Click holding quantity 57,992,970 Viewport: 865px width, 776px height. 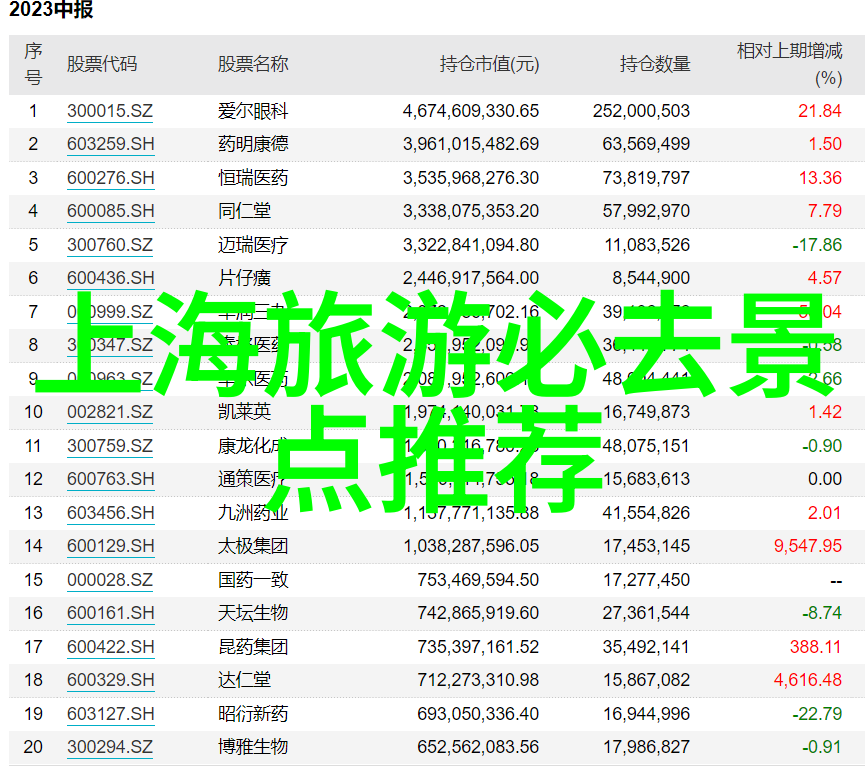pos(646,211)
